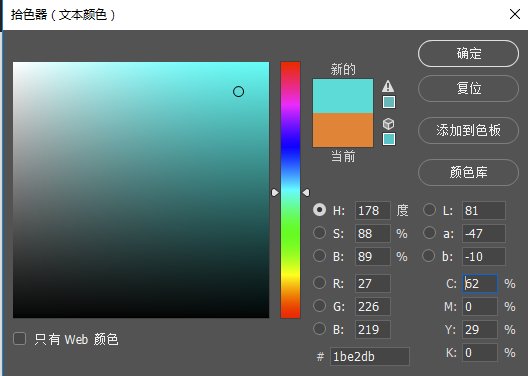This screenshot has width=528, height=376.
Task: Click the a field showing -47
Action: [x=484, y=234]
